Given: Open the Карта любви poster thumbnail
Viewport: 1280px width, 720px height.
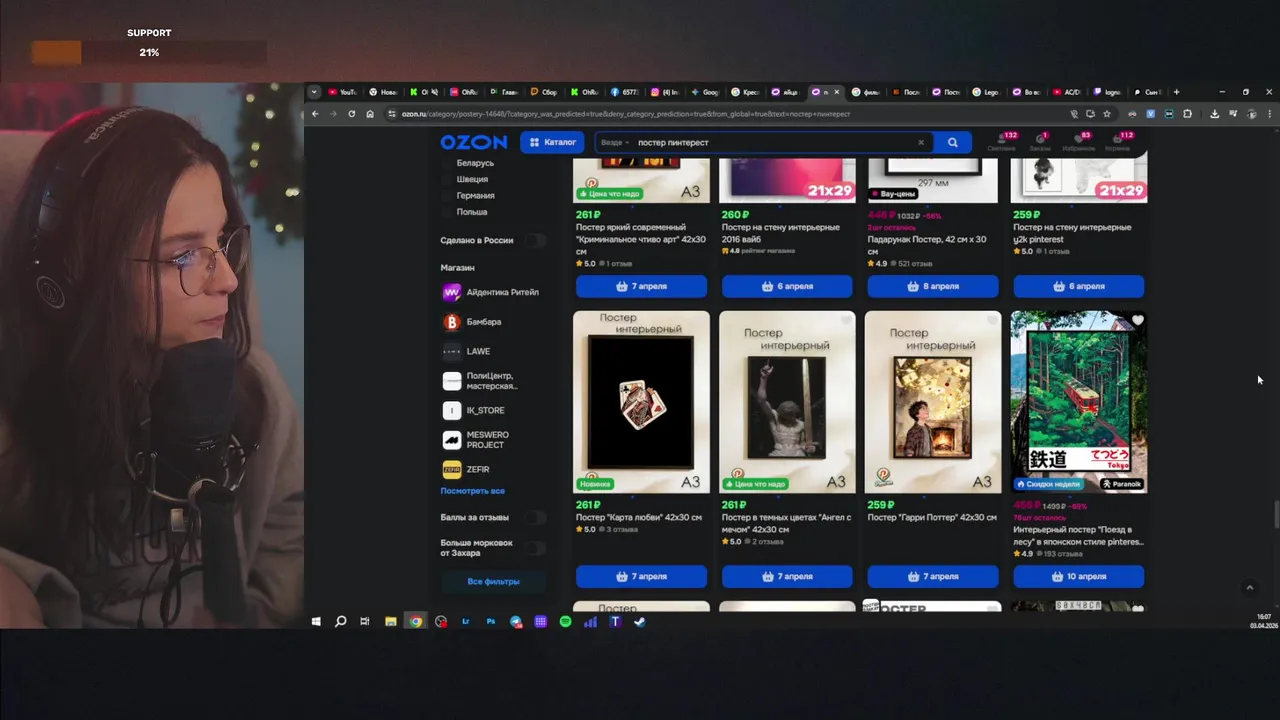Looking at the screenshot, I should point(641,402).
